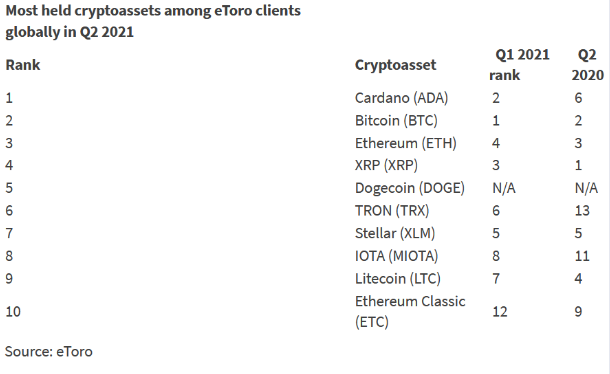
Task: Click rank number 10 cell
Action: 13,312
